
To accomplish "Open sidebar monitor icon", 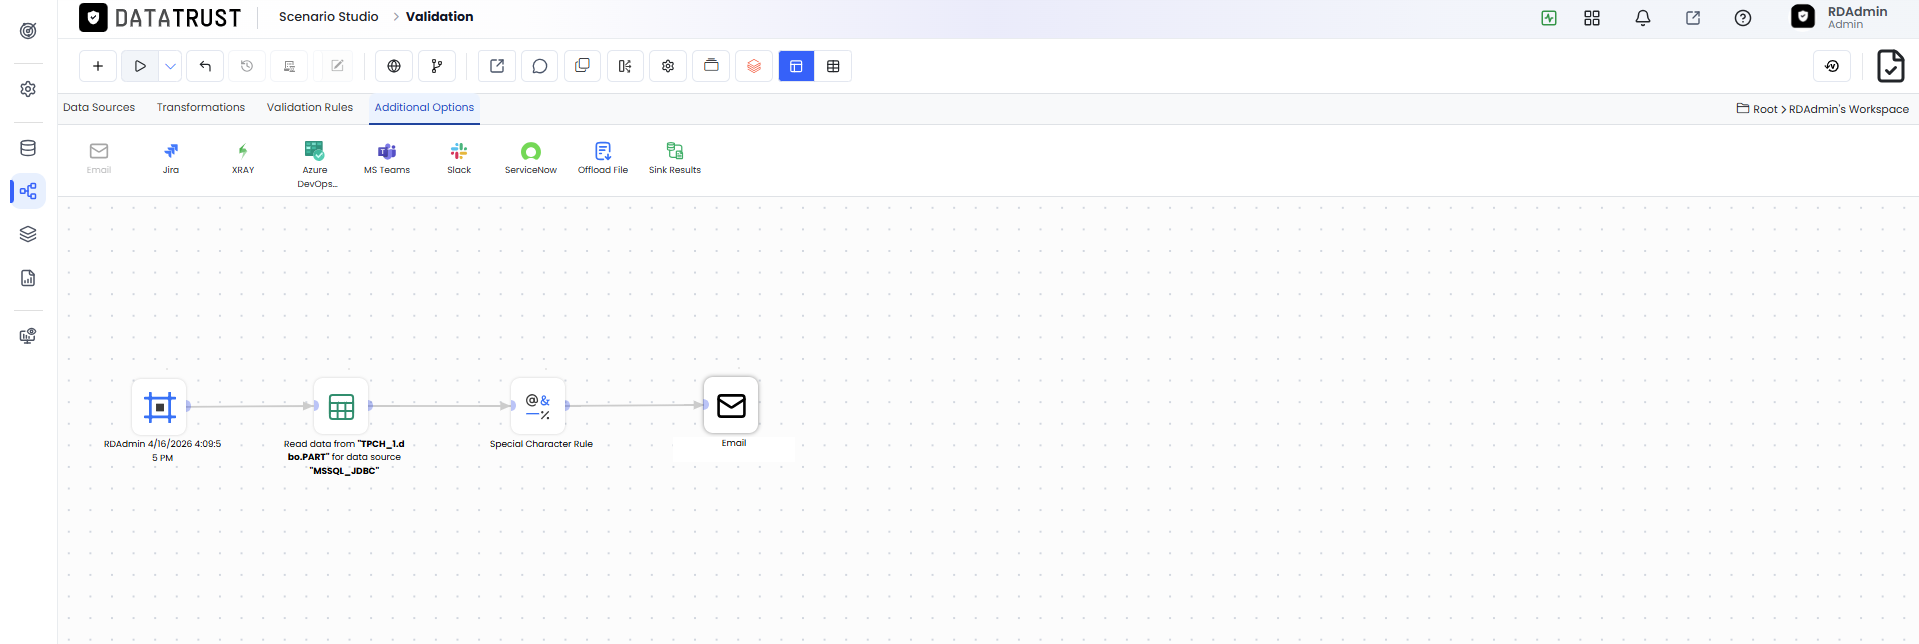I will (x=28, y=336).
